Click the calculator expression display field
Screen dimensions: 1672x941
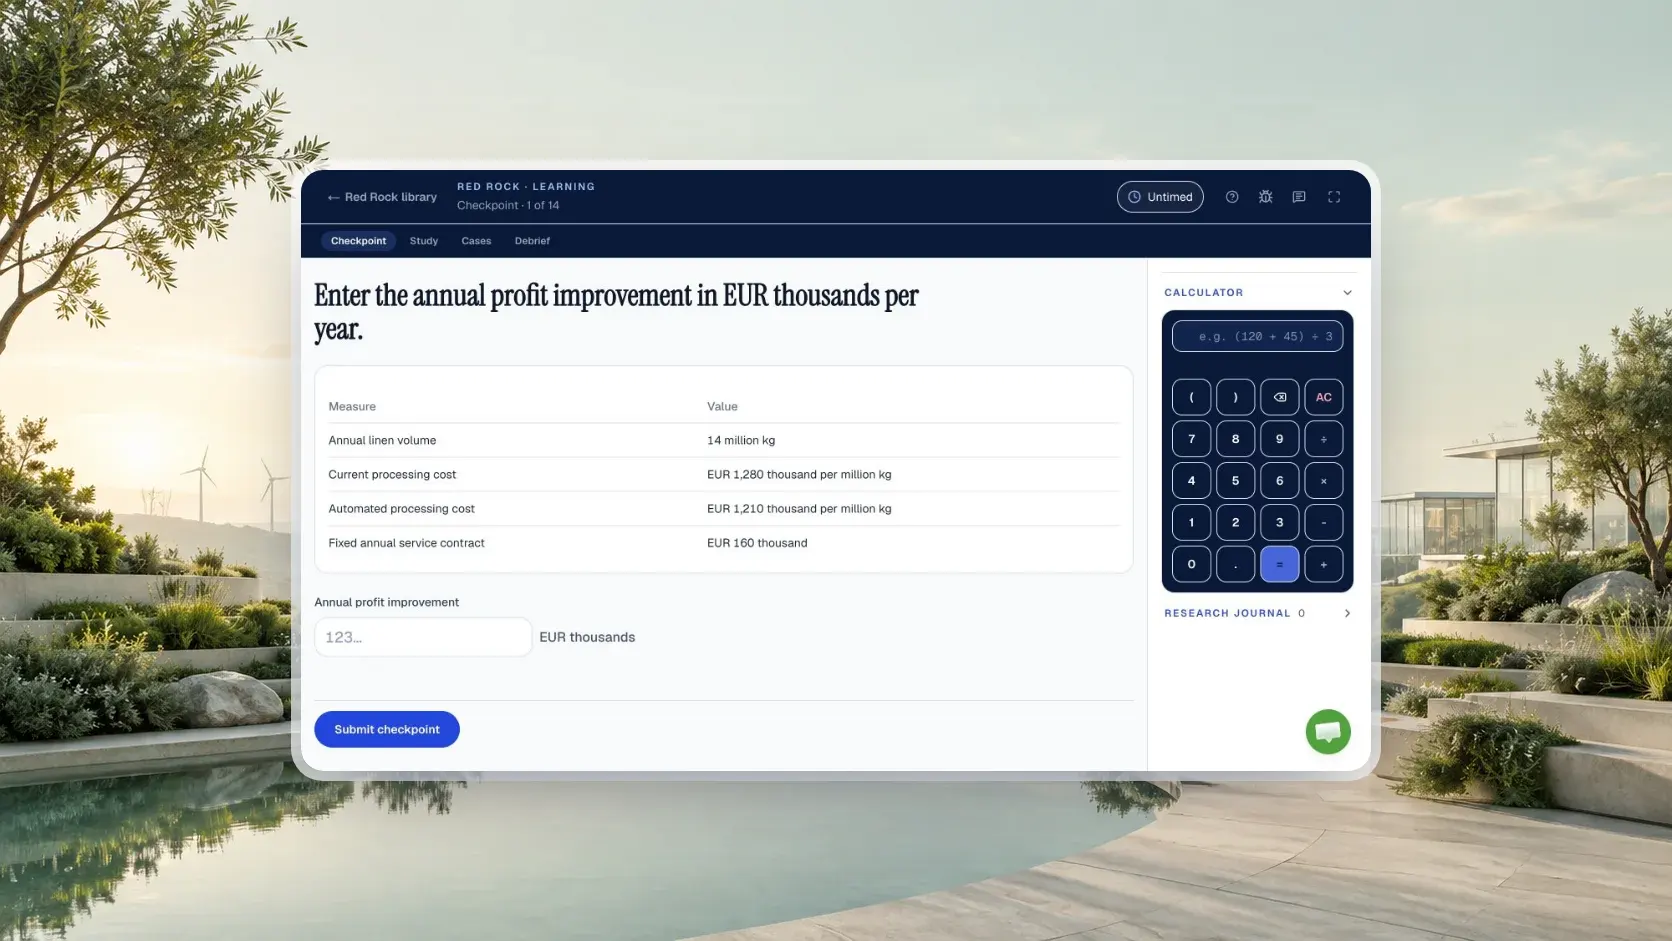tap(1257, 336)
